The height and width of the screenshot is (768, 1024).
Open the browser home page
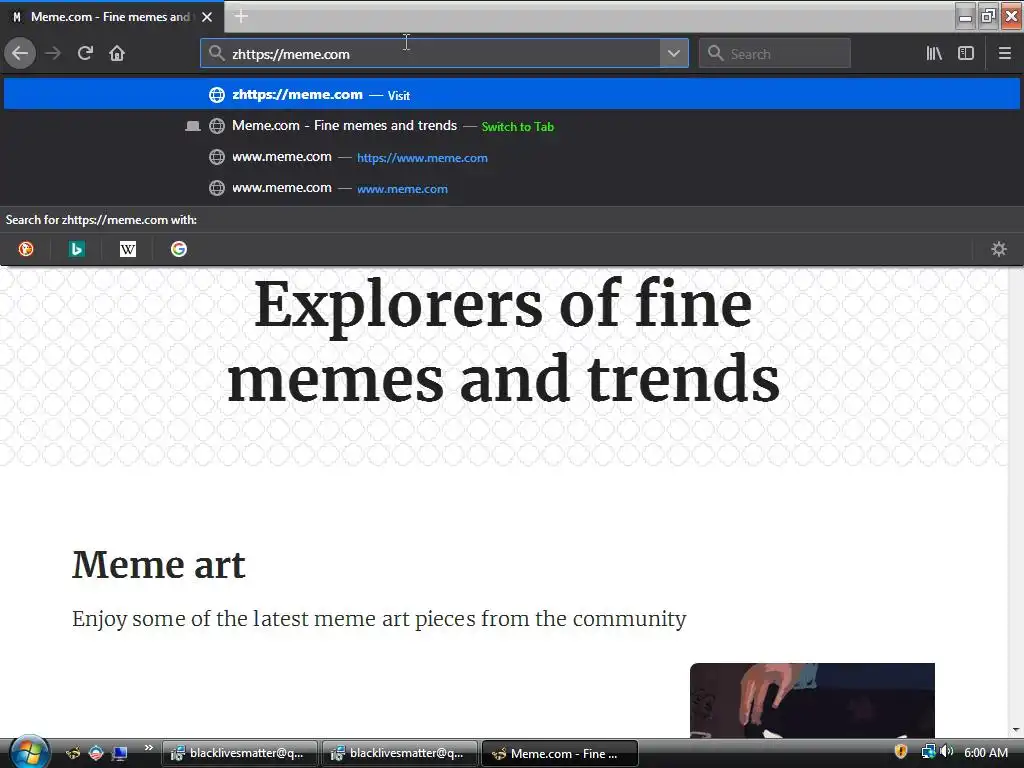(x=117, y=53)
